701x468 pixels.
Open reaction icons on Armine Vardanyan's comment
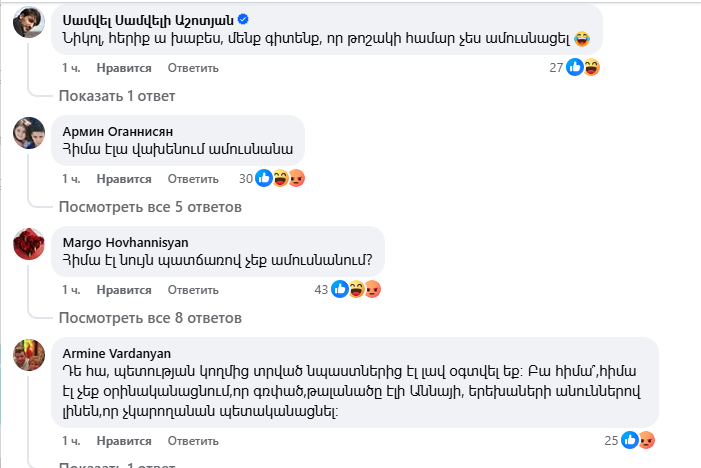[x=636, y=440]
